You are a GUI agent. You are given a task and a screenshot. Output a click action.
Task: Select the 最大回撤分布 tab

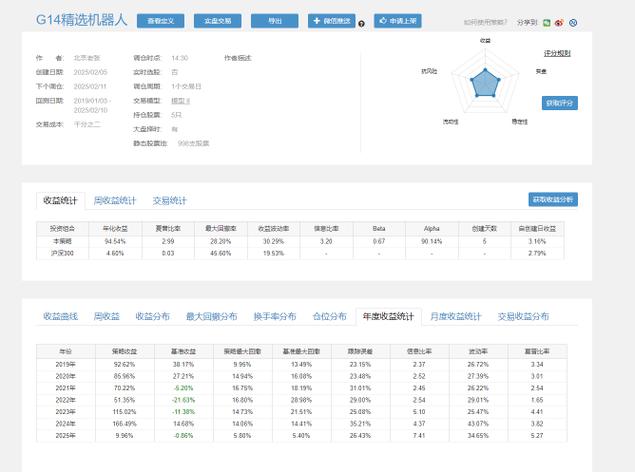pos(211,316)
